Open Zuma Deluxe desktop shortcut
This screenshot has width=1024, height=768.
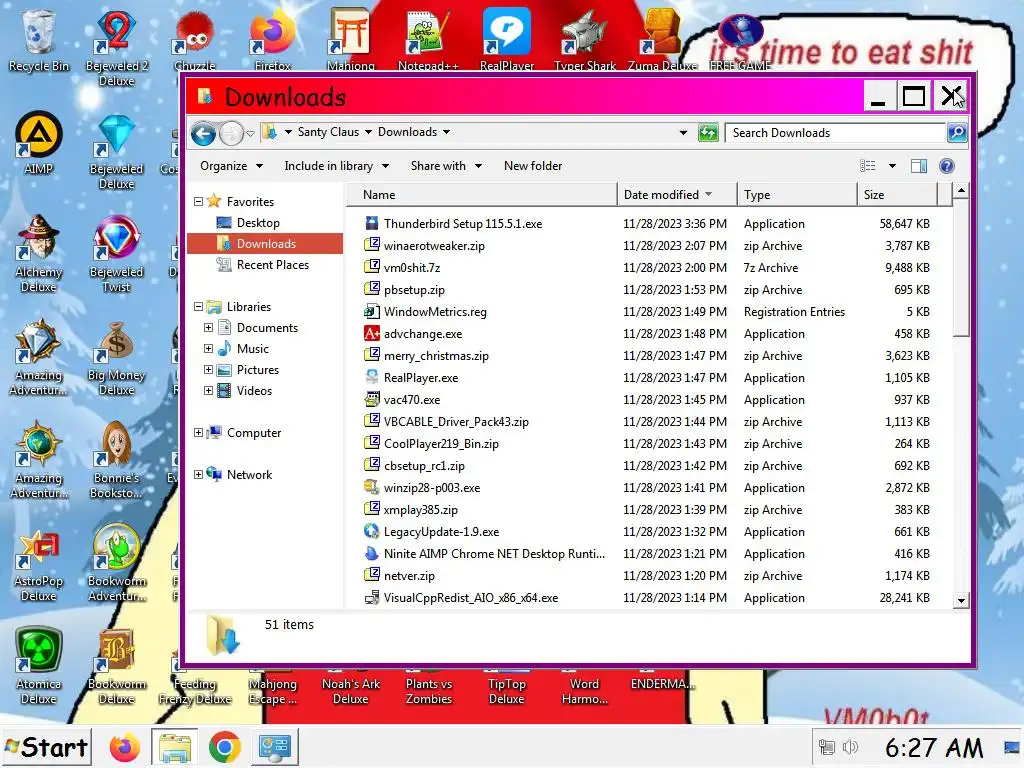662,39
